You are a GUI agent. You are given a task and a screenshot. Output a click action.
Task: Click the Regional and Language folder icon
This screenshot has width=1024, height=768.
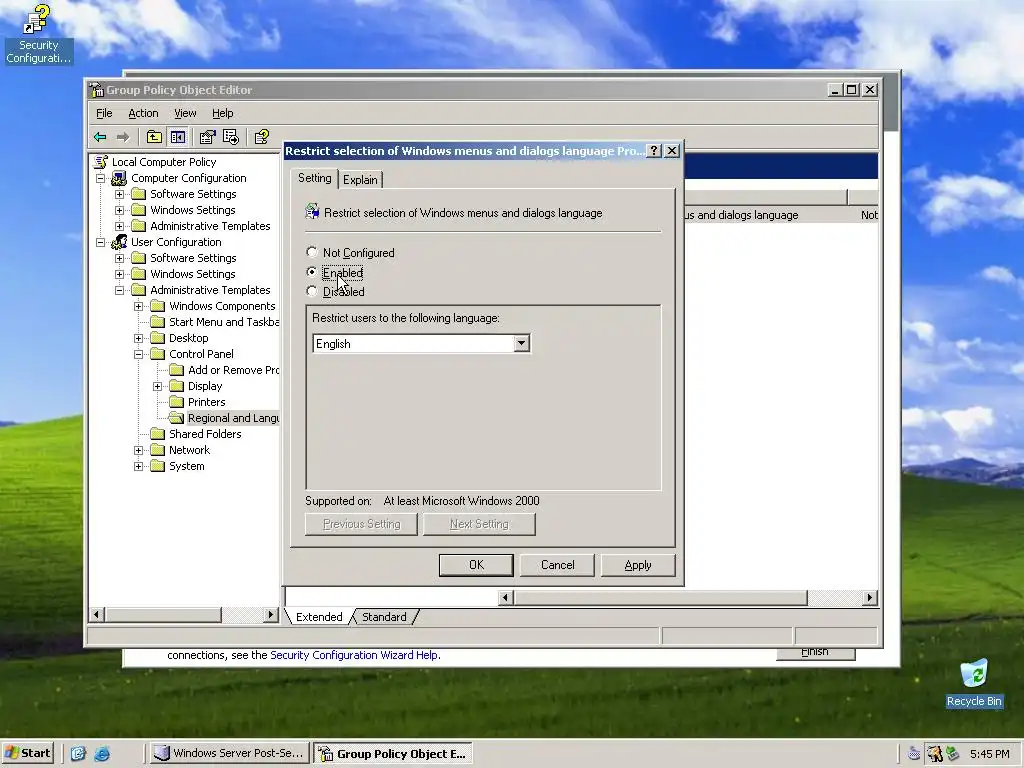pyautogui.click(x=176, y=418)
